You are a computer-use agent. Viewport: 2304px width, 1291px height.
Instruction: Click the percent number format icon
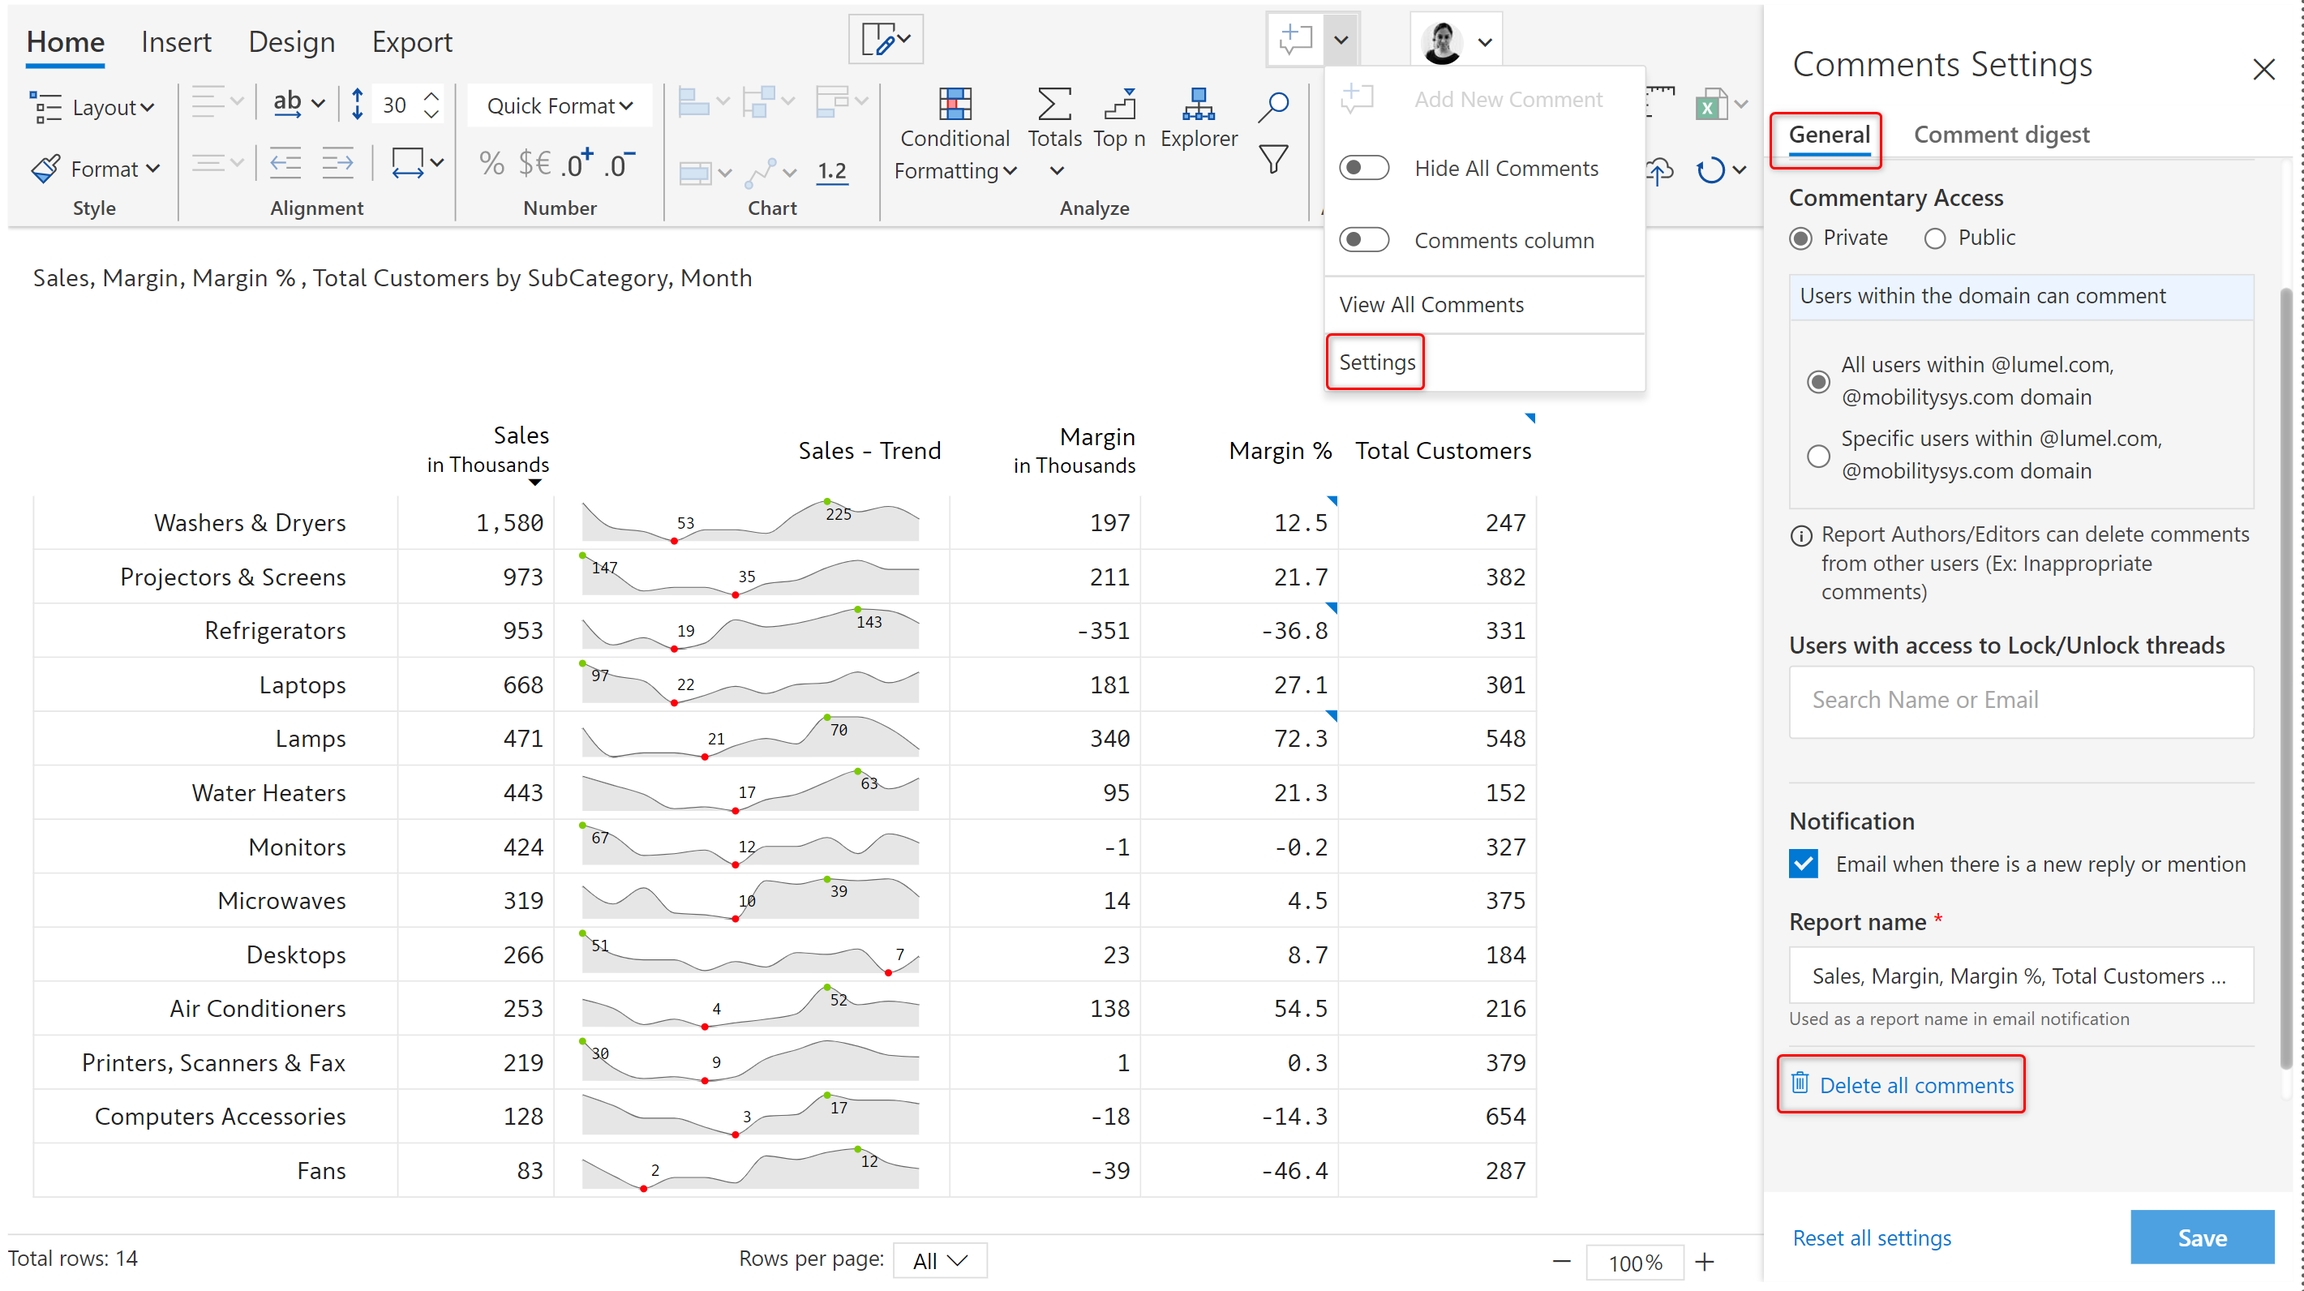pyautogui.click(x=491, y=163)
